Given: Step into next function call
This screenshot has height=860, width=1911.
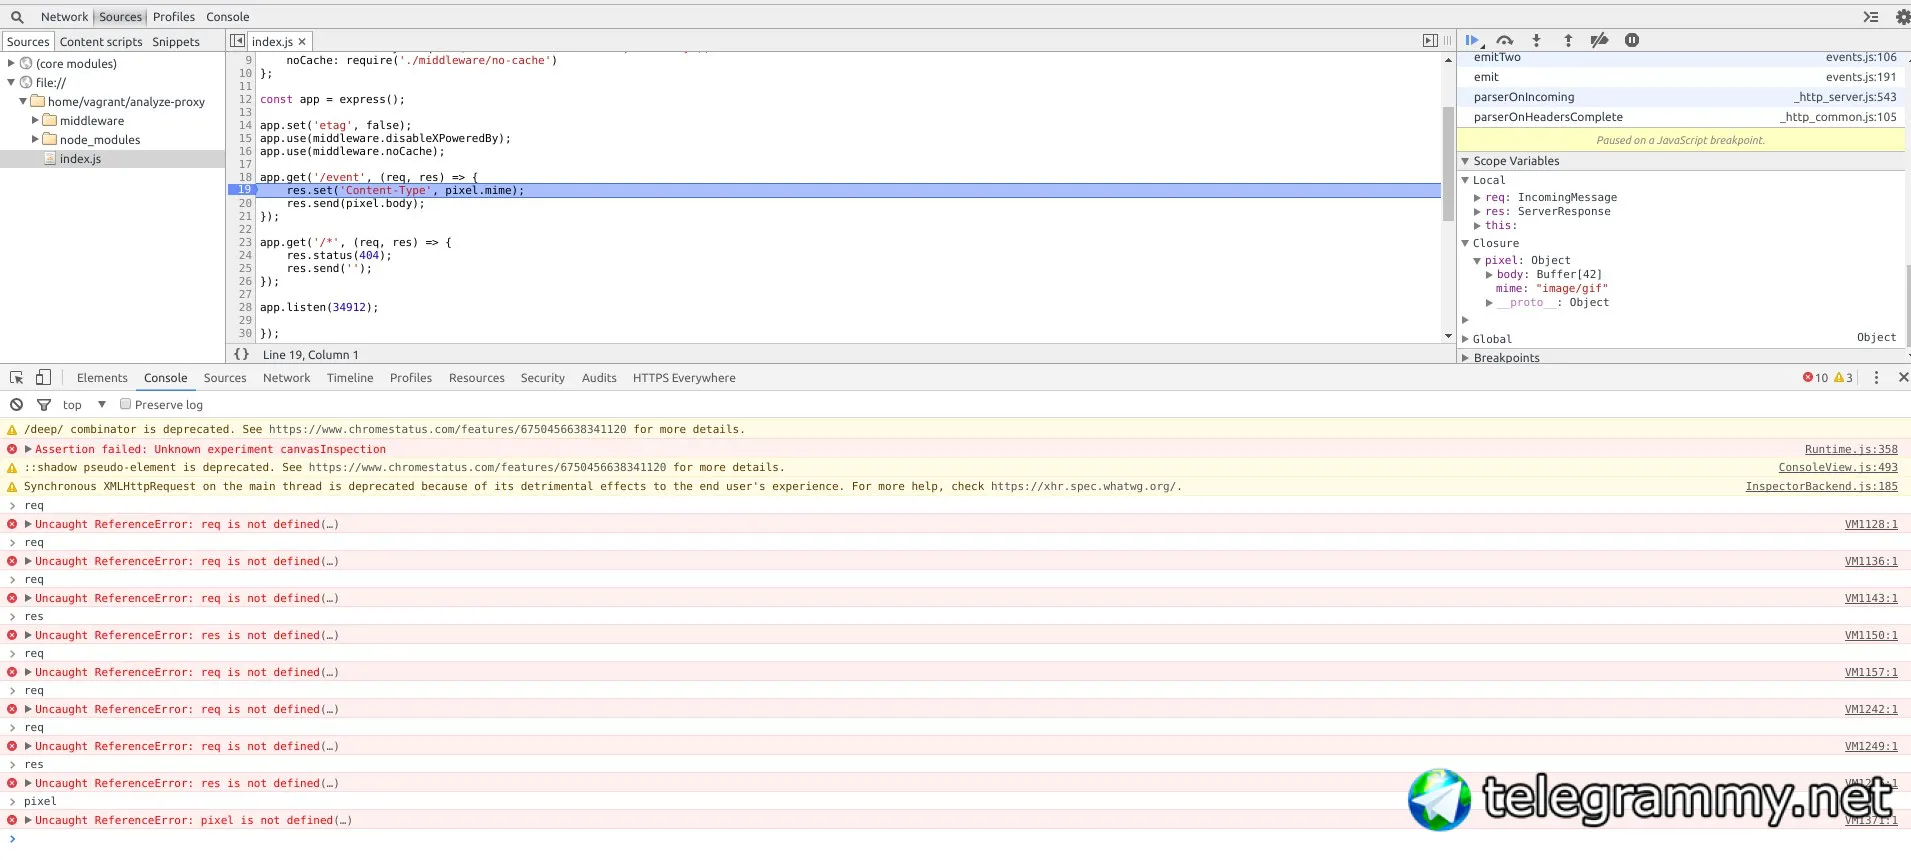Looking at the screenshot, I should point(1537,41).
